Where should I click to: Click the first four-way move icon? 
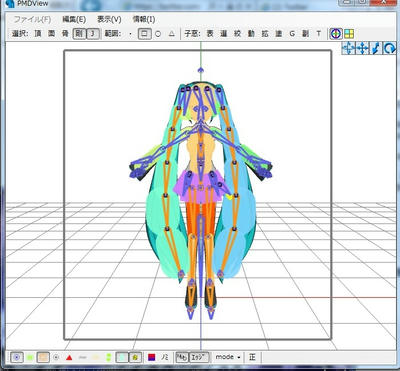(x=349, y=49)
